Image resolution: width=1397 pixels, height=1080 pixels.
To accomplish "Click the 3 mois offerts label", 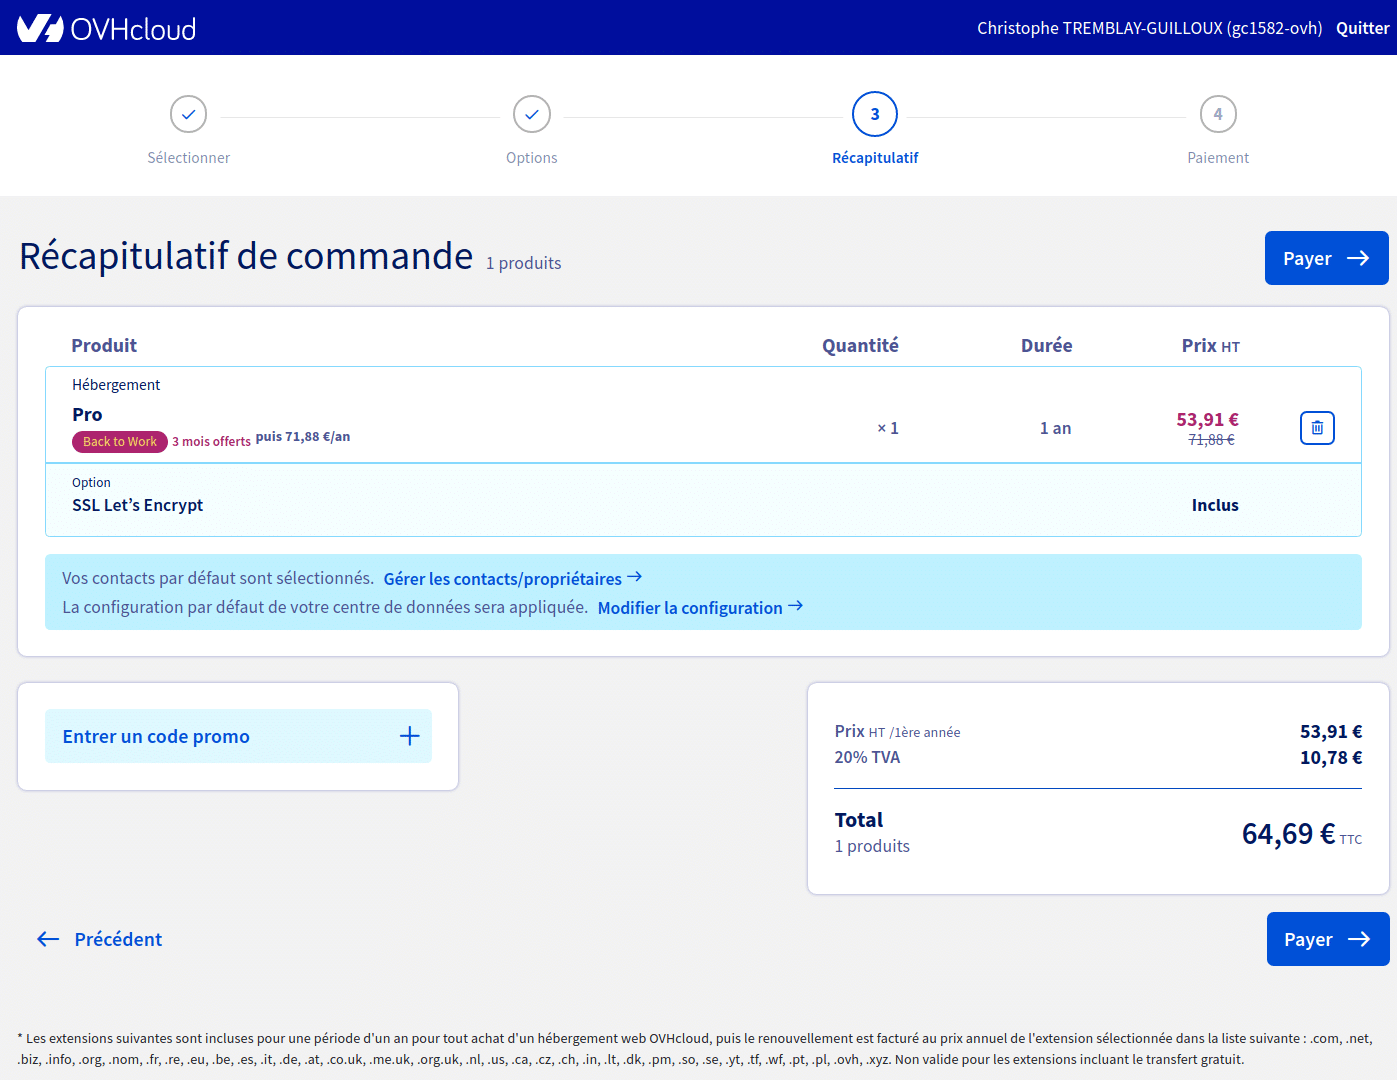I will coord(211,442).
